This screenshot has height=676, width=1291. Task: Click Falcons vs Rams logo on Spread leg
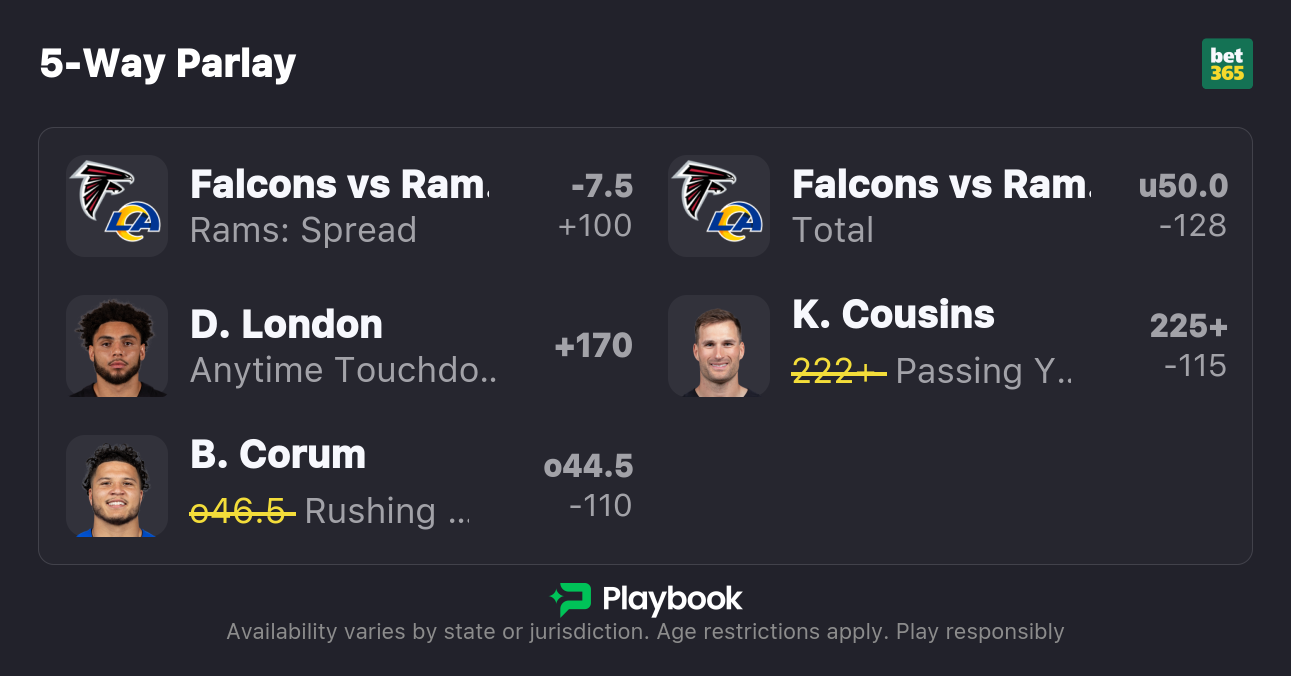tap(117, 205)
